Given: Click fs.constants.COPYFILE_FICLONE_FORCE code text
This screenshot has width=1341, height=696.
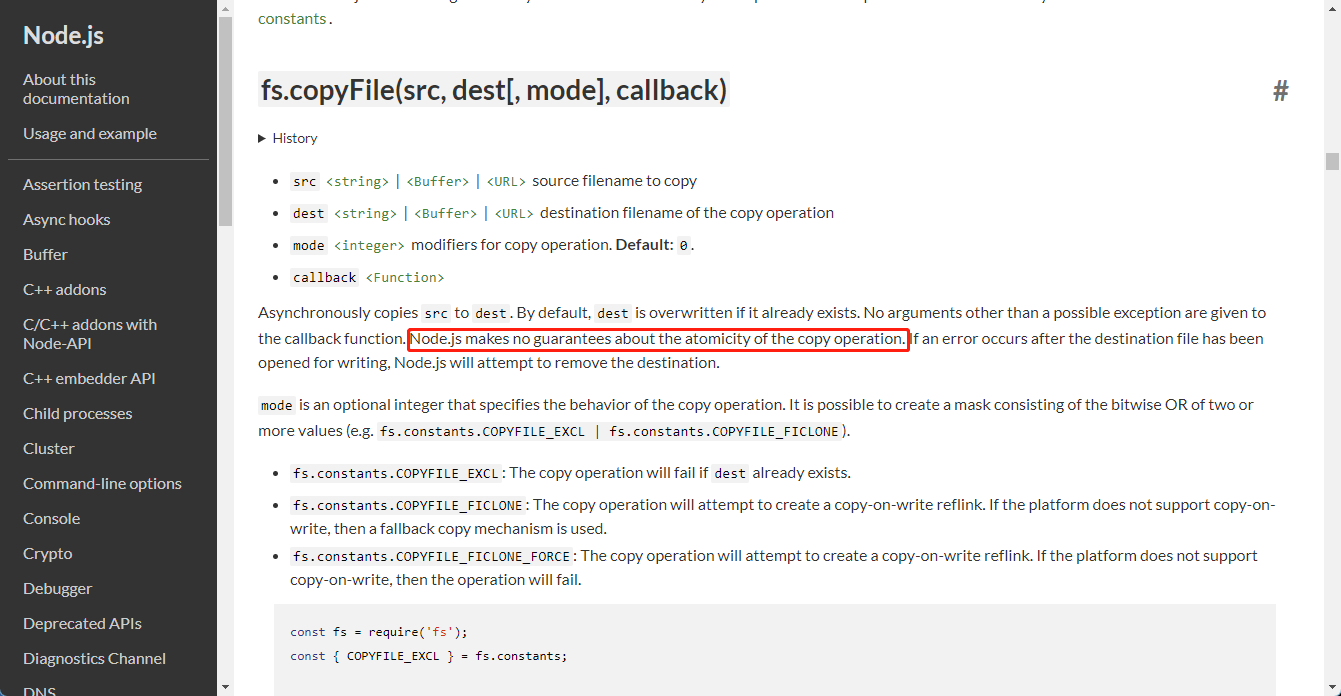Looking at the screenshot, I should (433, 557).
